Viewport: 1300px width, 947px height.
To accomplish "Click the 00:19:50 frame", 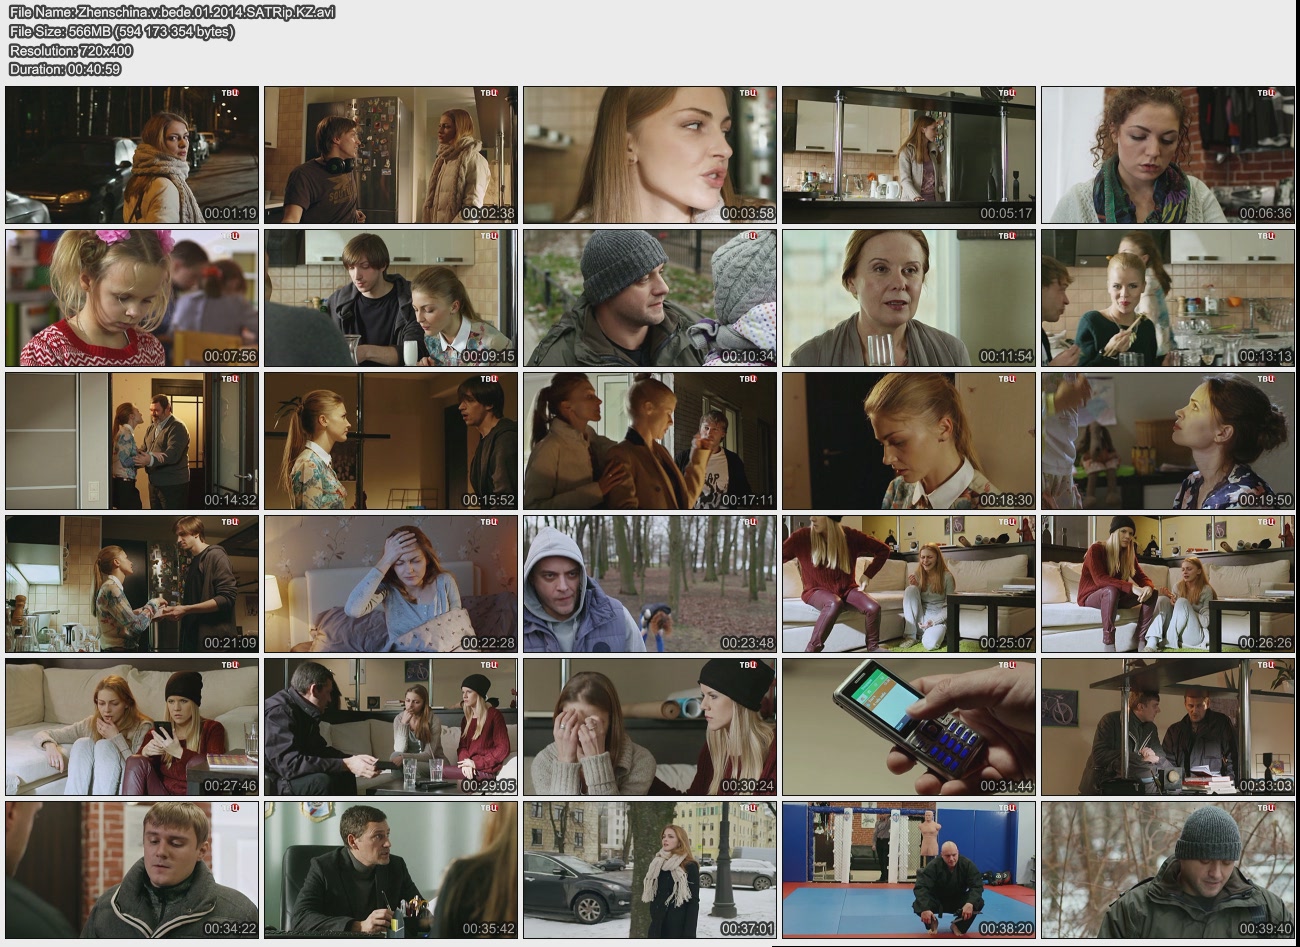I will click(x=1167, y=441).
